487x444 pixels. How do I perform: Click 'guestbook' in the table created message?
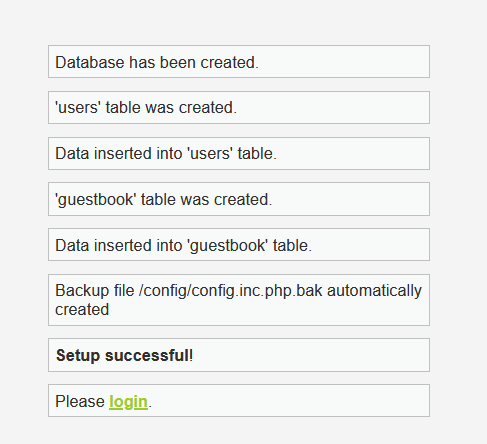coord(96,200)
